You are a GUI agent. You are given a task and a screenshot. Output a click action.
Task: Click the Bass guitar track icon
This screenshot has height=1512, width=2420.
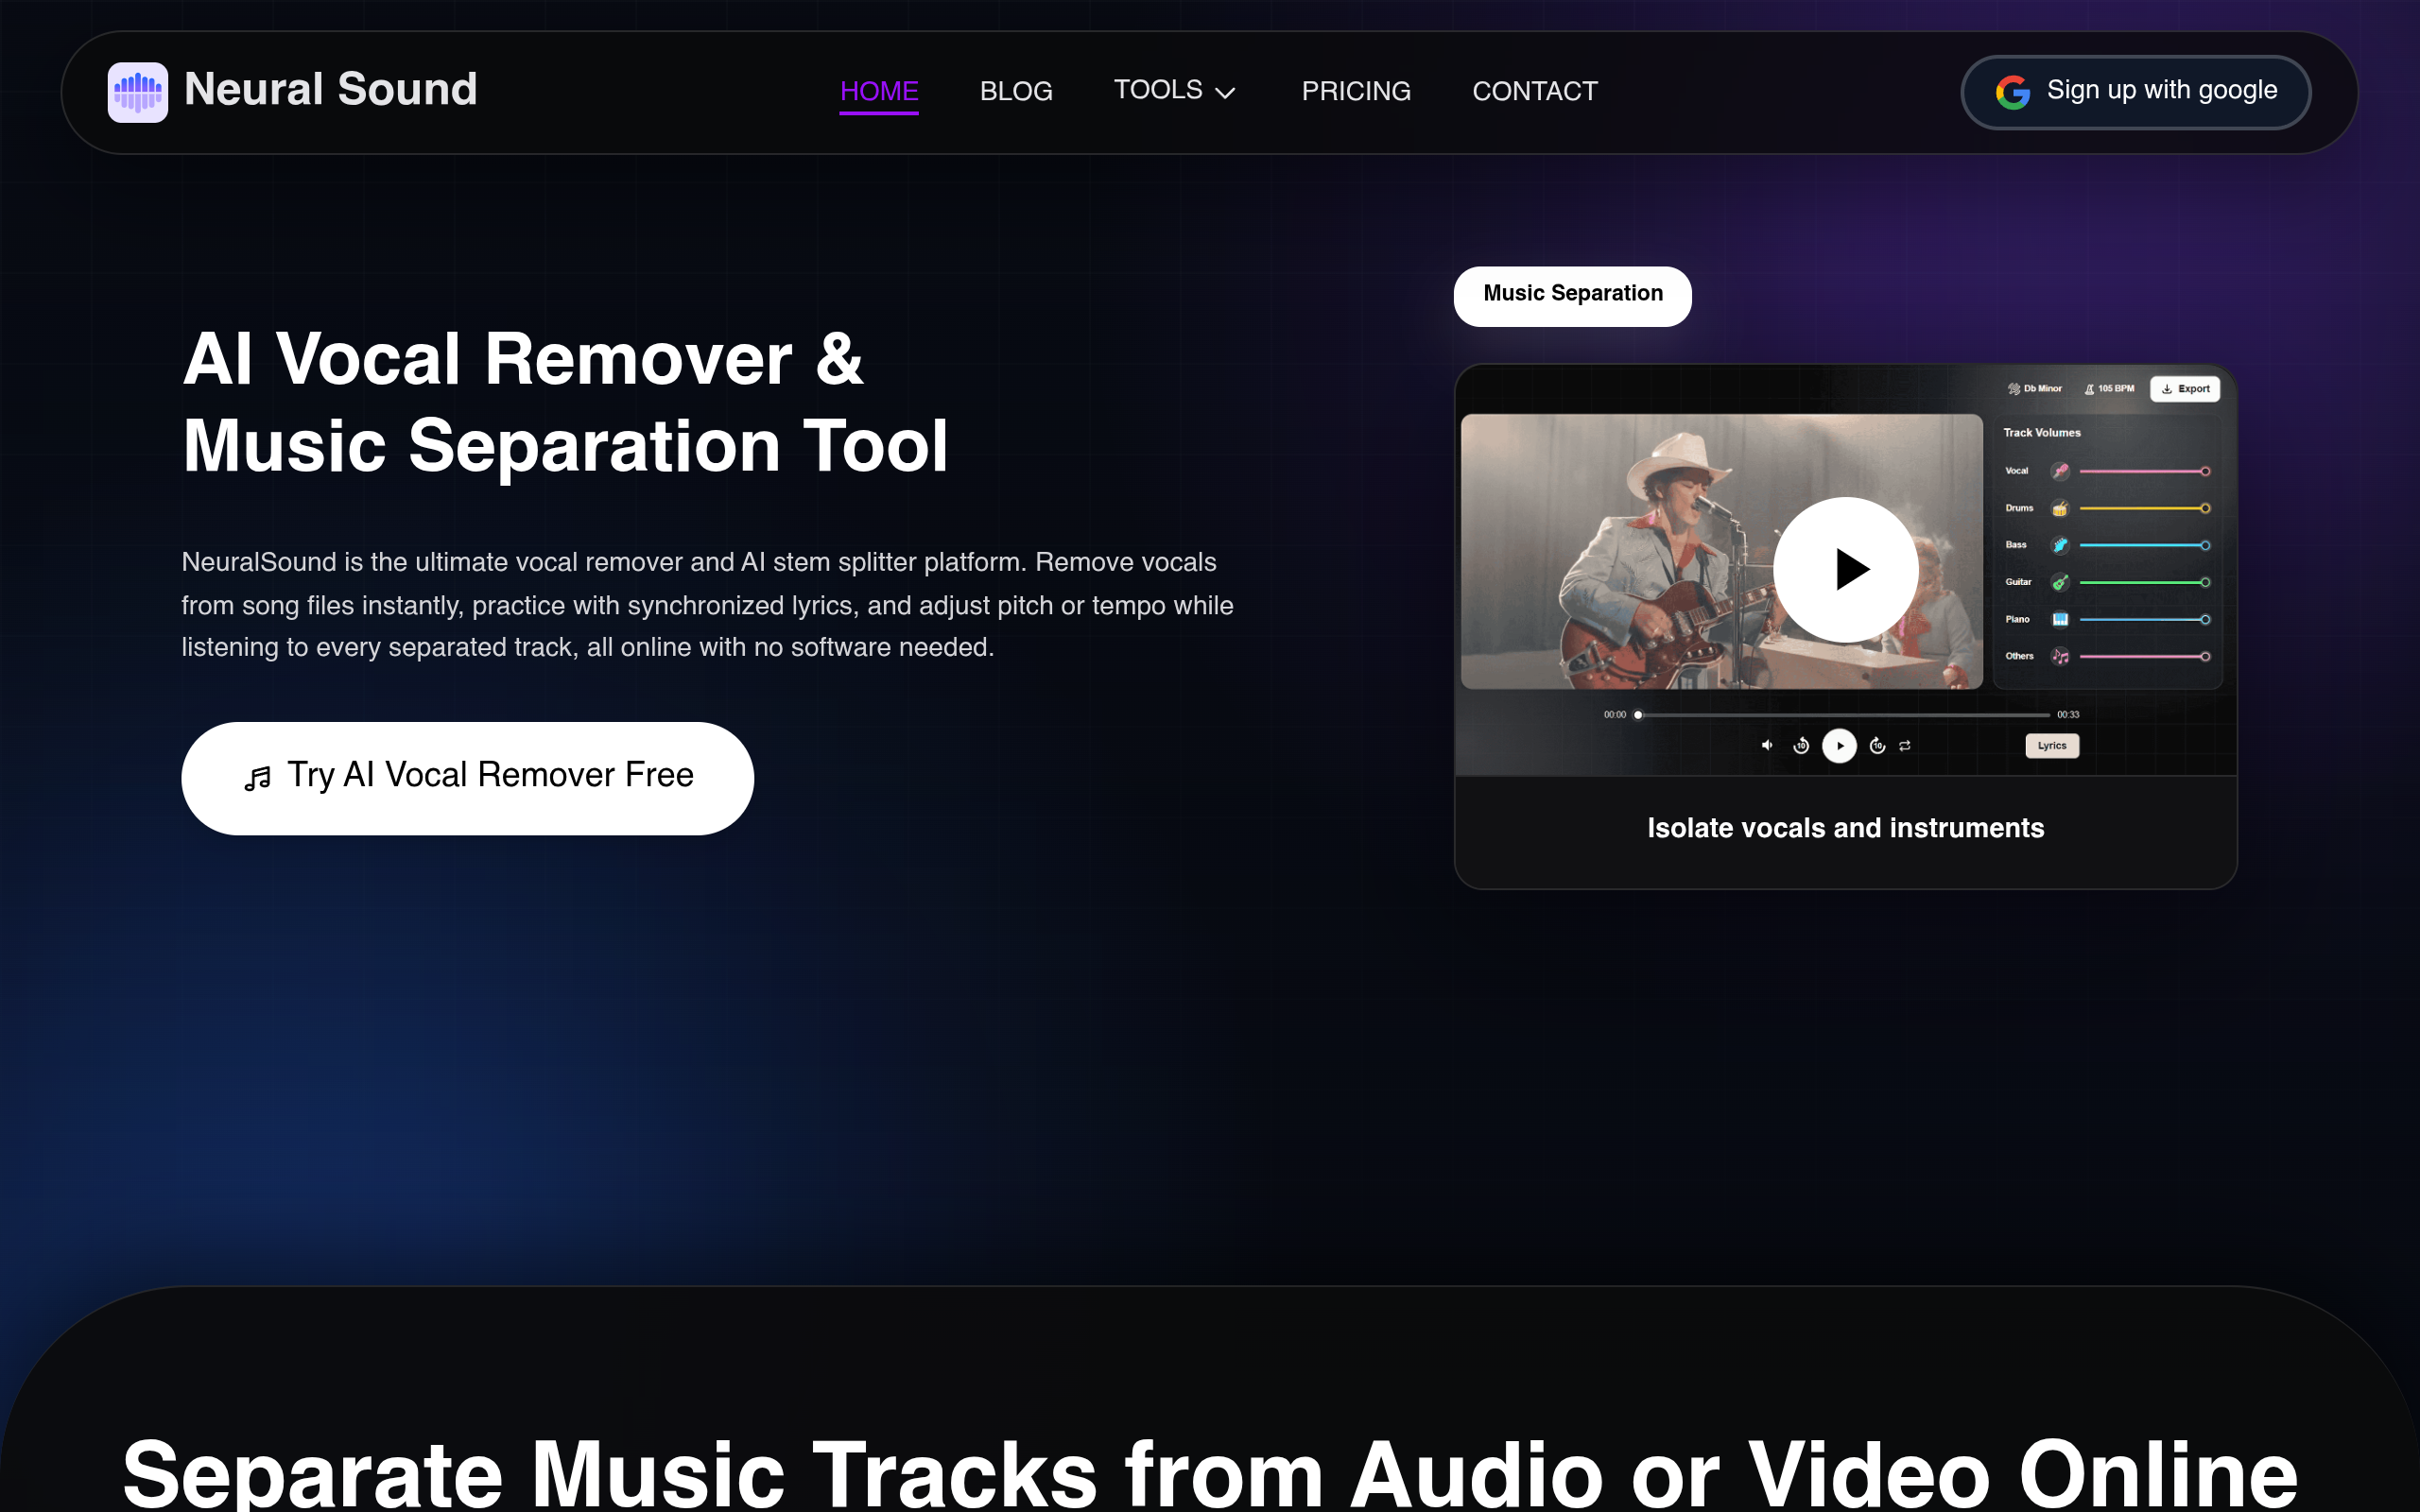[x=2060, y=545]
